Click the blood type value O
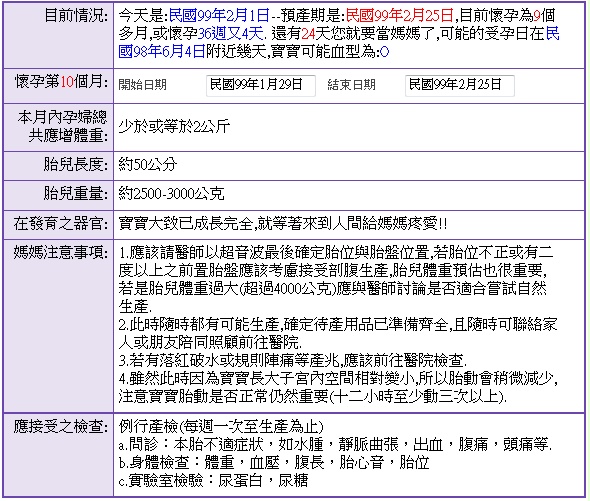The image size is (590, 501). 384,52
